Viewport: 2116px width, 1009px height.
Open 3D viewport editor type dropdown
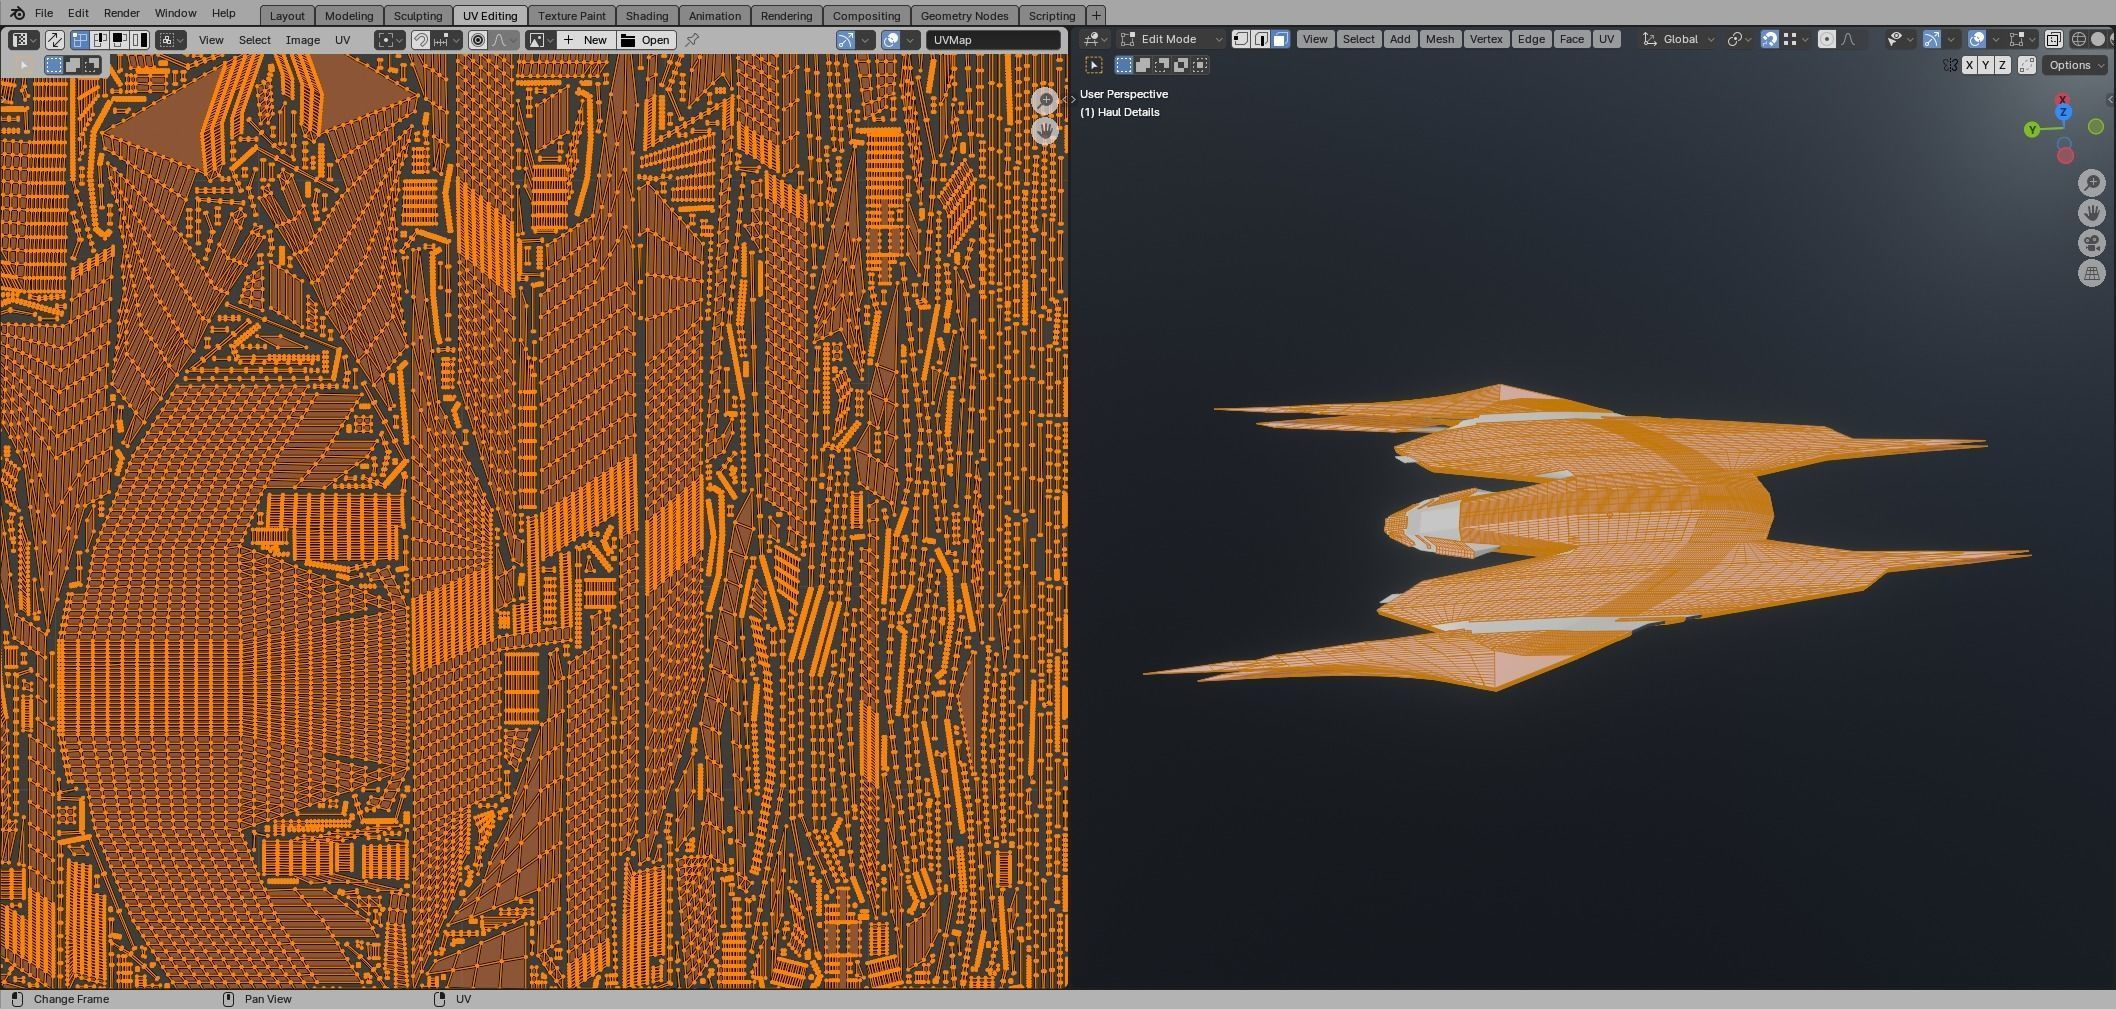[x=1096, y=39]
